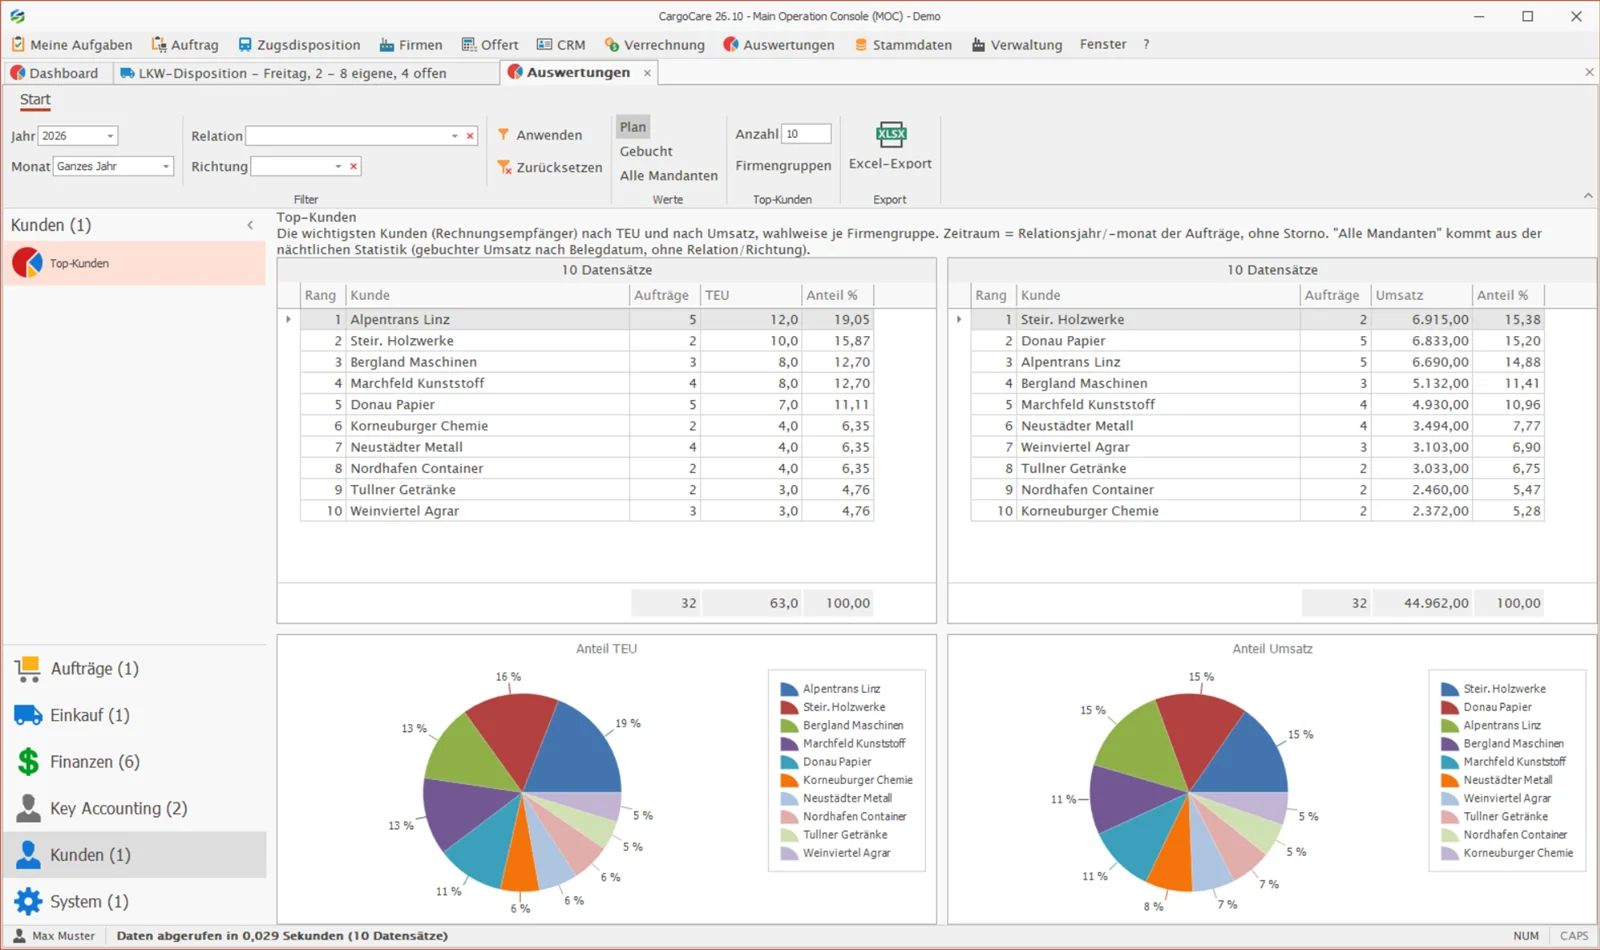Click the Zurücksetzen filter reset icon
Image resolution: width=1600 pixels, height=950 pixels.
504,167
